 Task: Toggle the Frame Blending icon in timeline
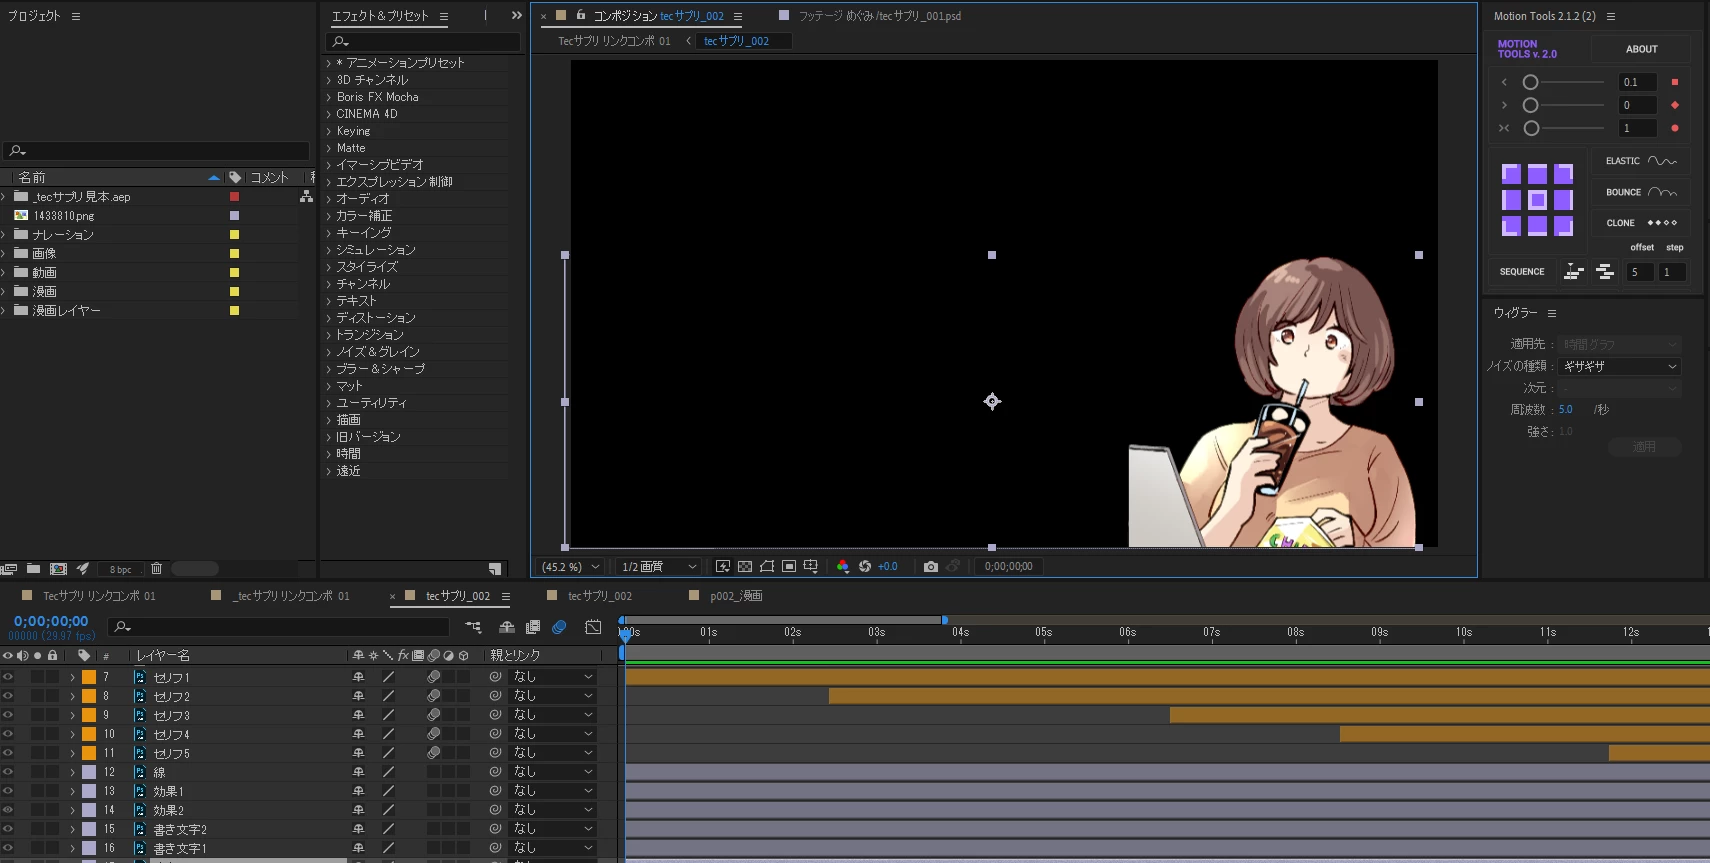click(533, 627)
